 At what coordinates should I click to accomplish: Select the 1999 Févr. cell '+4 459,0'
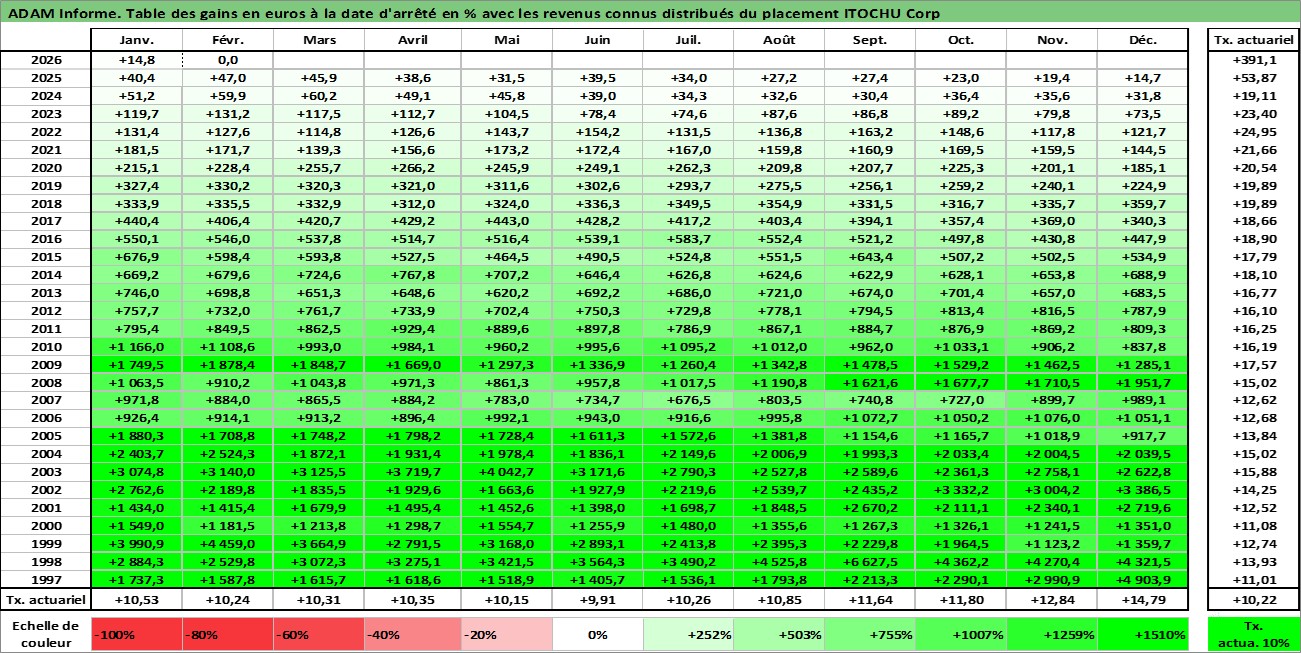pyautogui.click(x=227, y=544)
